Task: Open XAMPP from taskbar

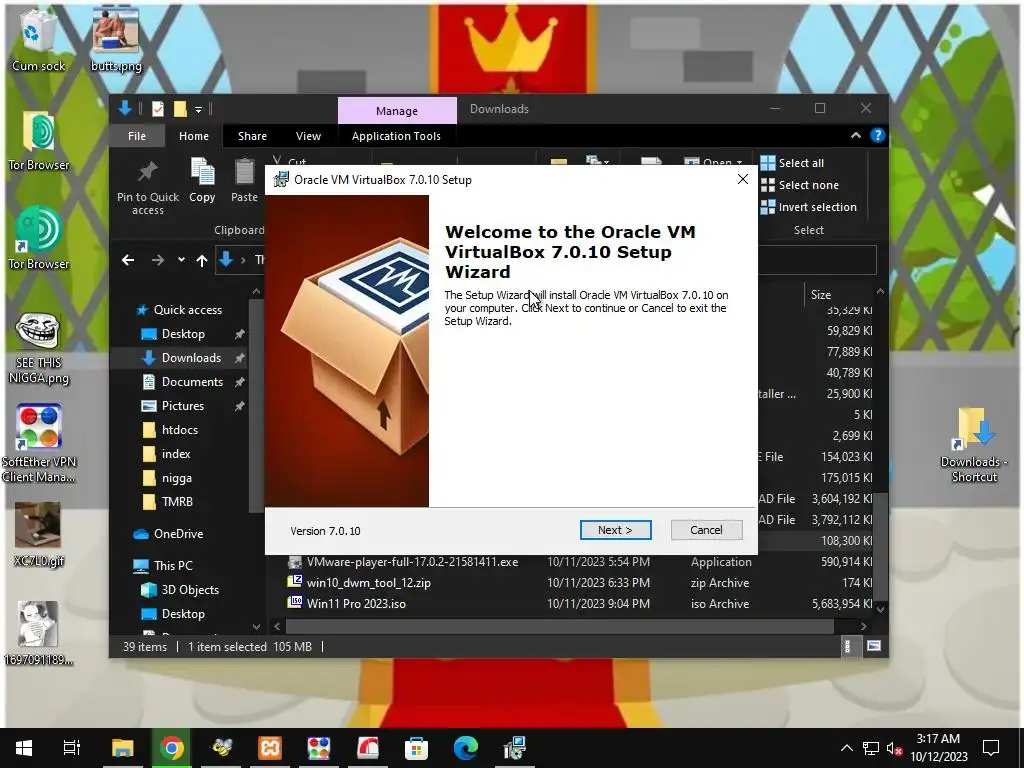Action: tap(270, 748)
